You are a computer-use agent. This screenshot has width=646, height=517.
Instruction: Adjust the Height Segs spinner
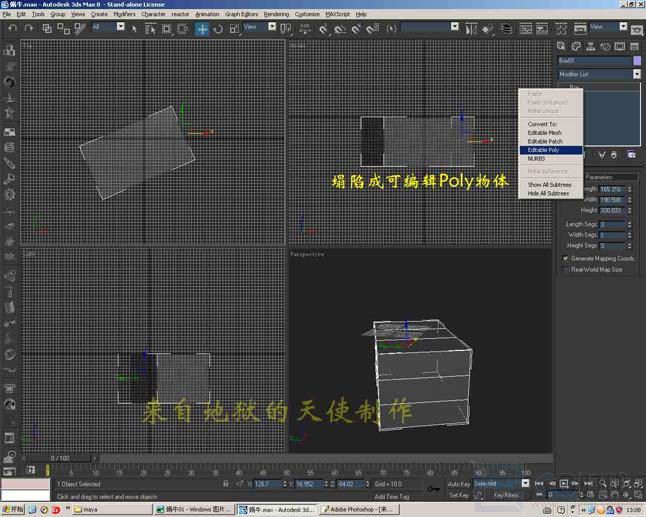coord(630,245)
